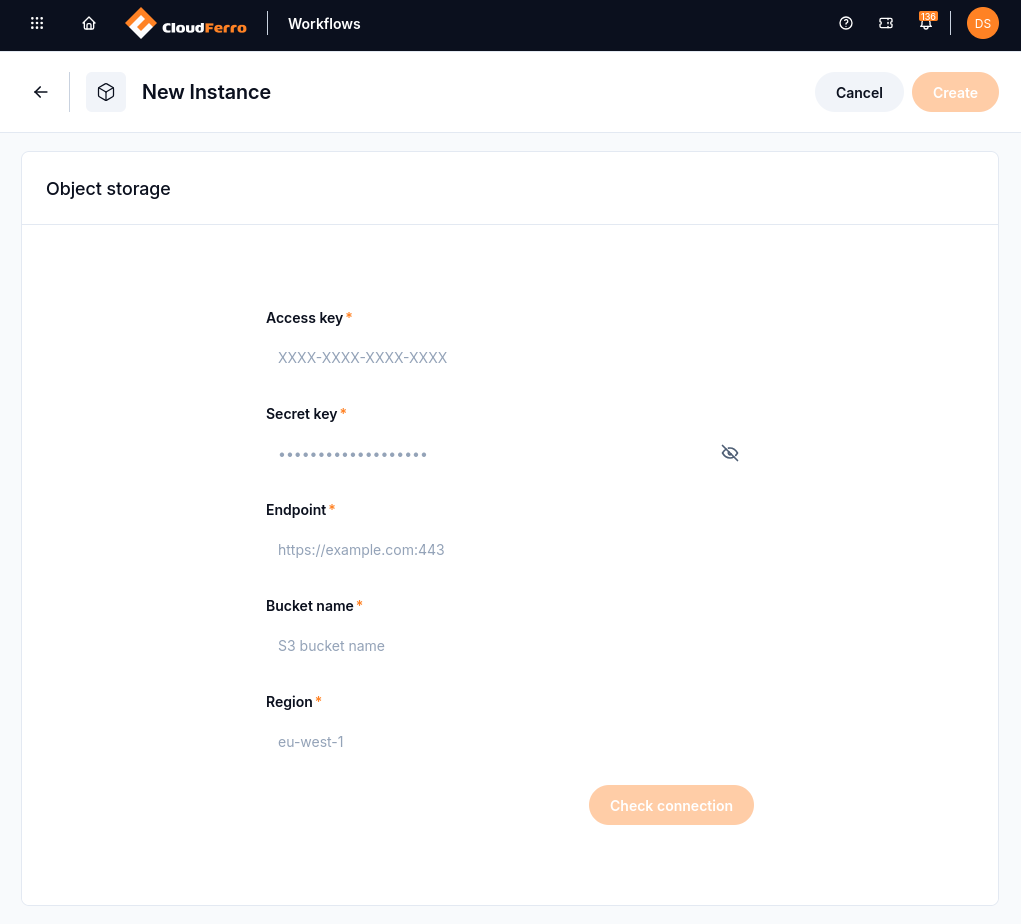The width and height of the screenshot is (1021, 924).
Task: Click the CloudFerro logo
Action: pyautogui.click(x=186, y=24)
